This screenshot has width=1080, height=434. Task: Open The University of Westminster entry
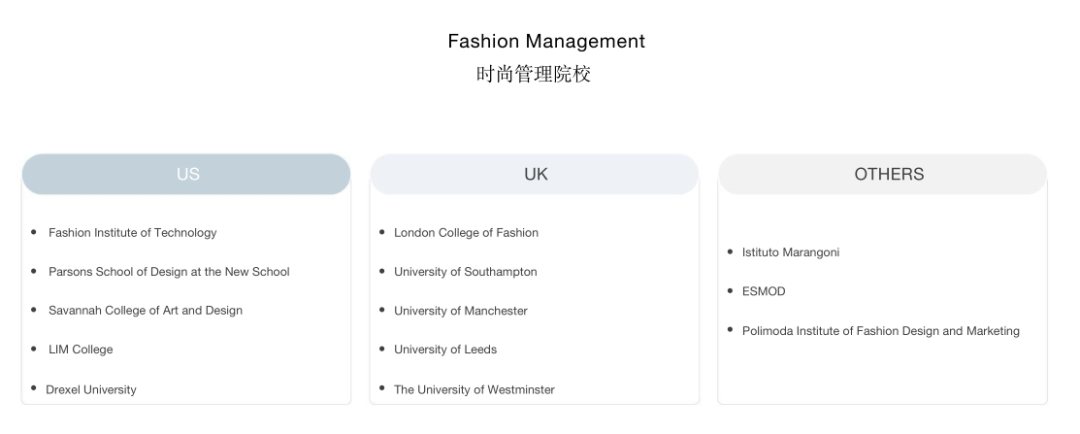pos(474,390)
